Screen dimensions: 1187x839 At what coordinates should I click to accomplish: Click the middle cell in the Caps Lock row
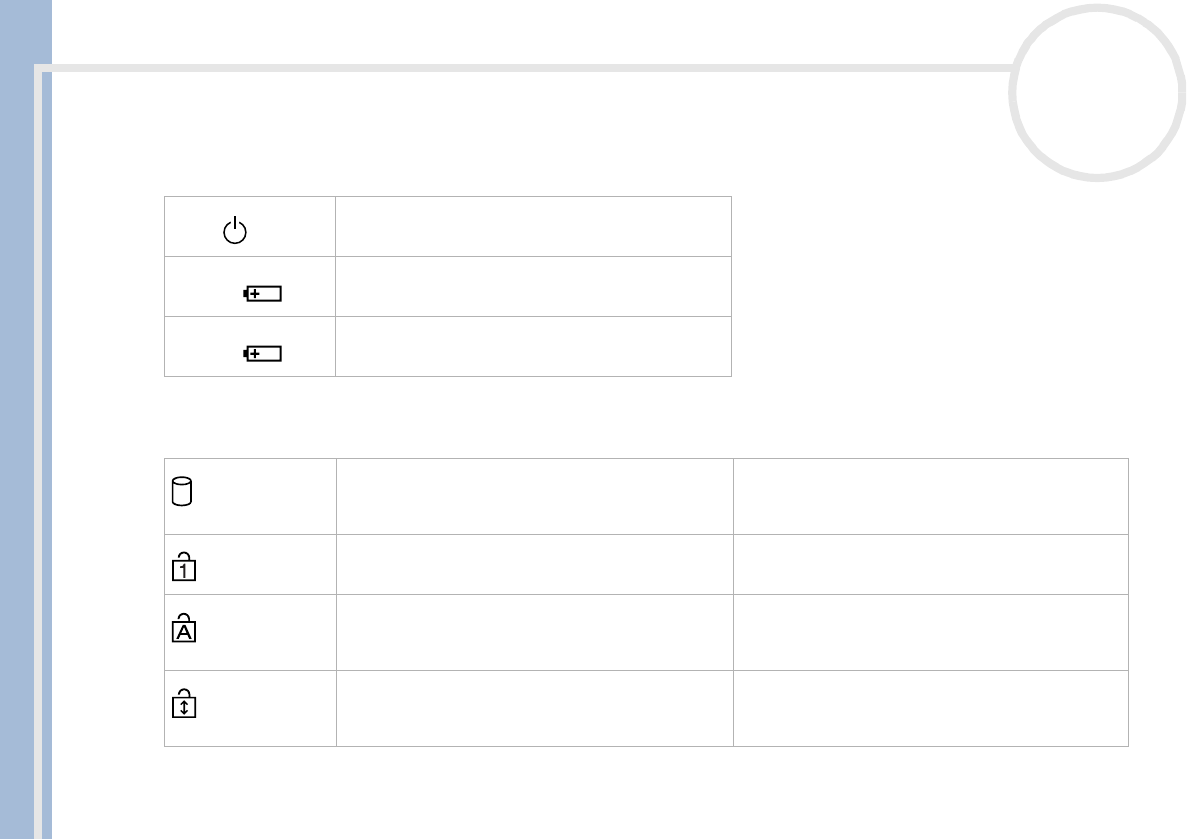[x=534, y=632]
